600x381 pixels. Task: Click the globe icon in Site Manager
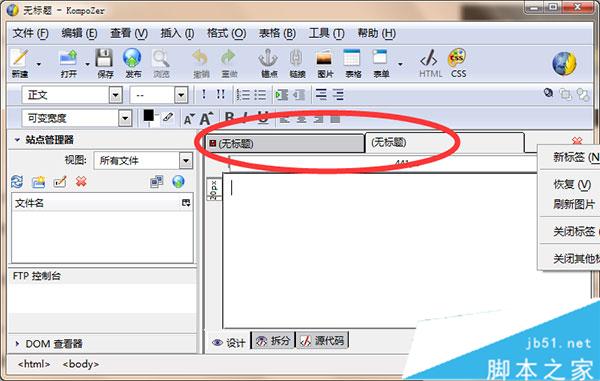[178, 182]
